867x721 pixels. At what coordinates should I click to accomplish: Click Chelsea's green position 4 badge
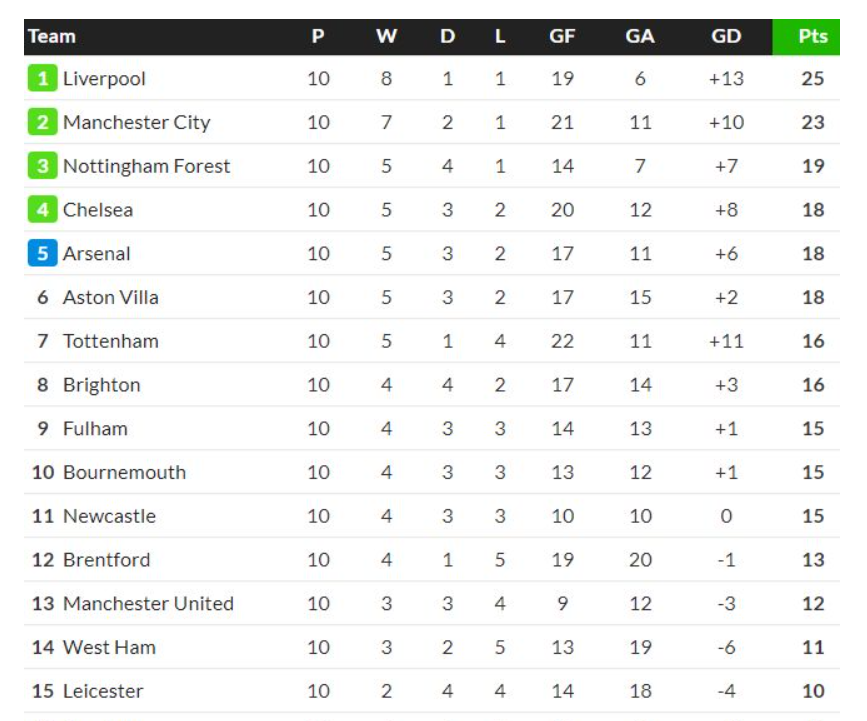43,210
